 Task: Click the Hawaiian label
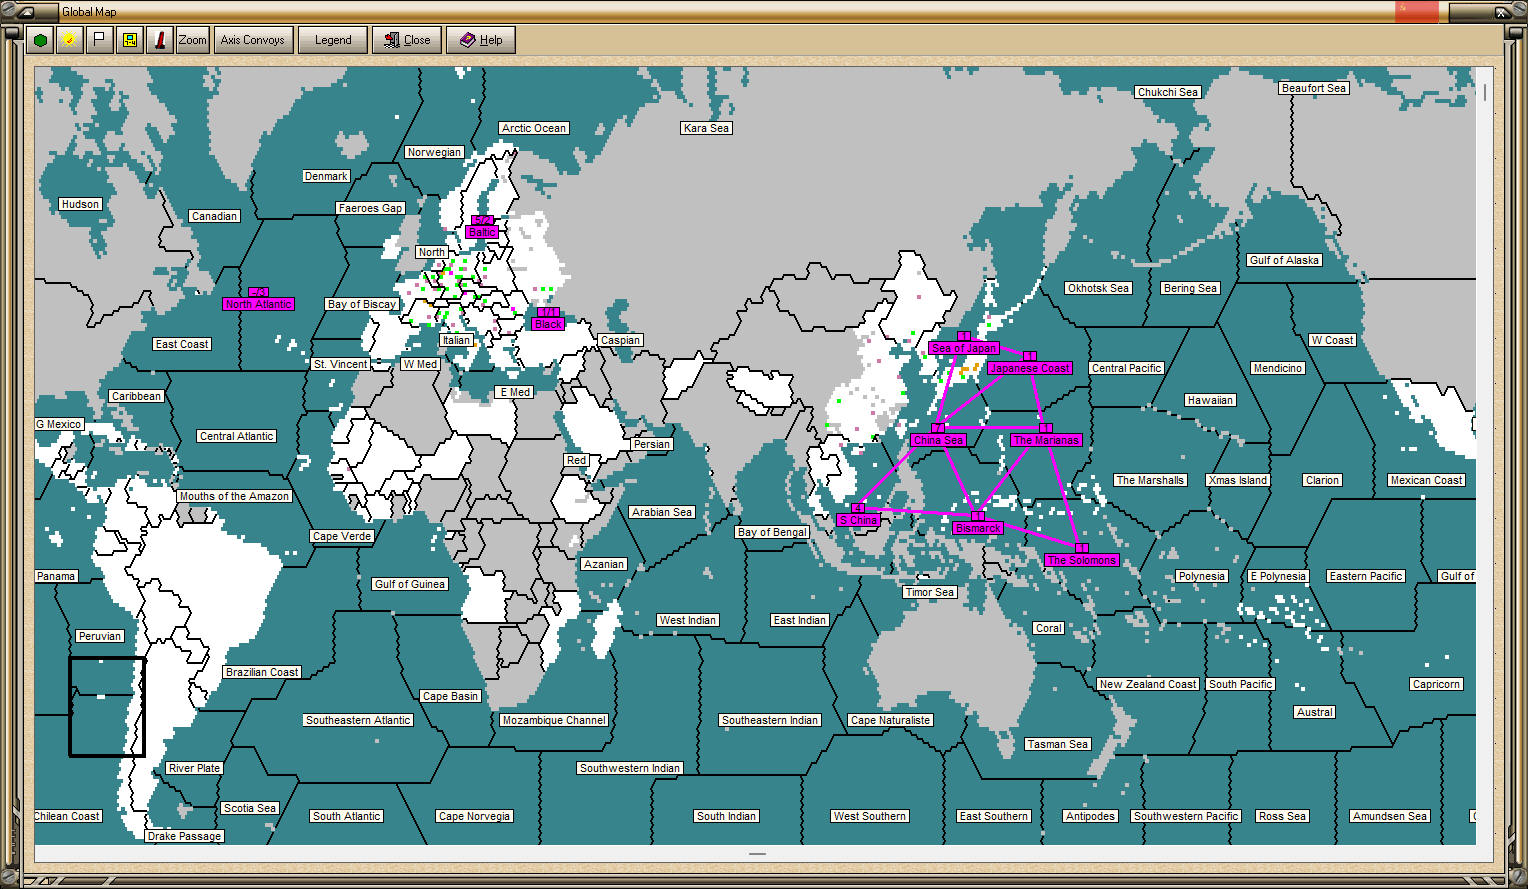point(1210,400)
